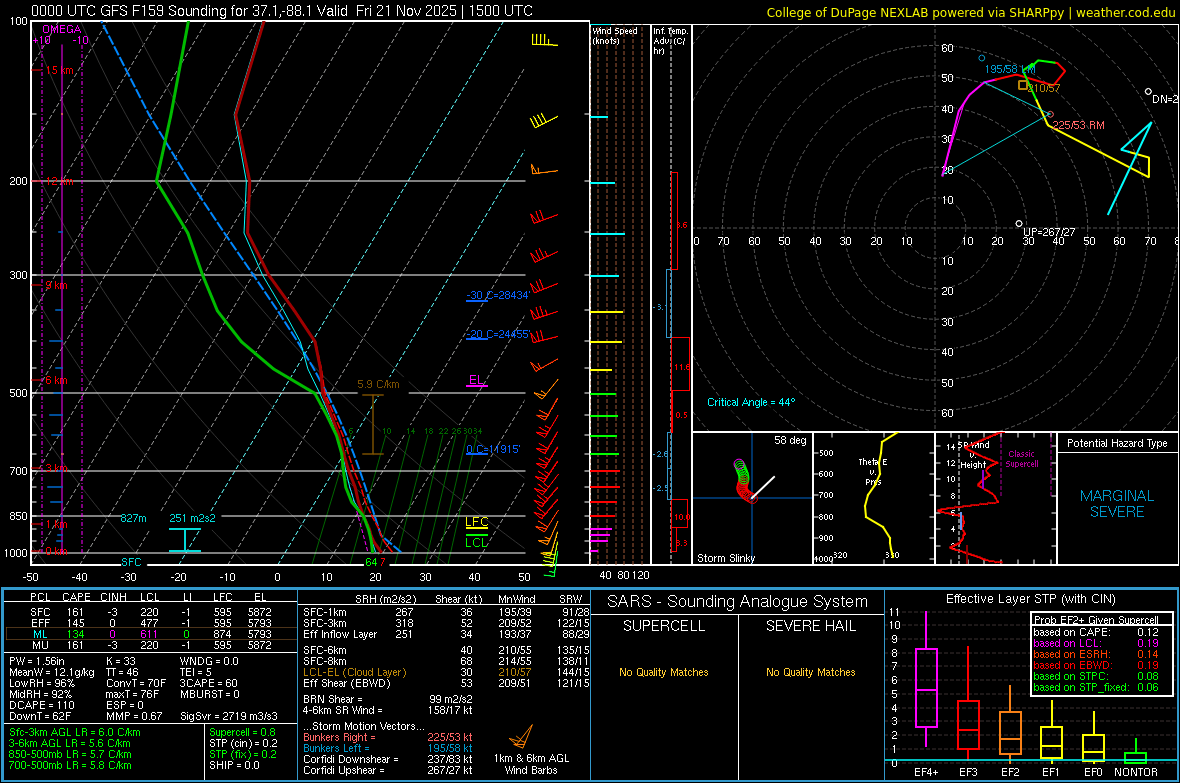This screenshot has height=783, width=1180.
Task: Select the Eff Inflow Layer row
Action: (446, 634)
